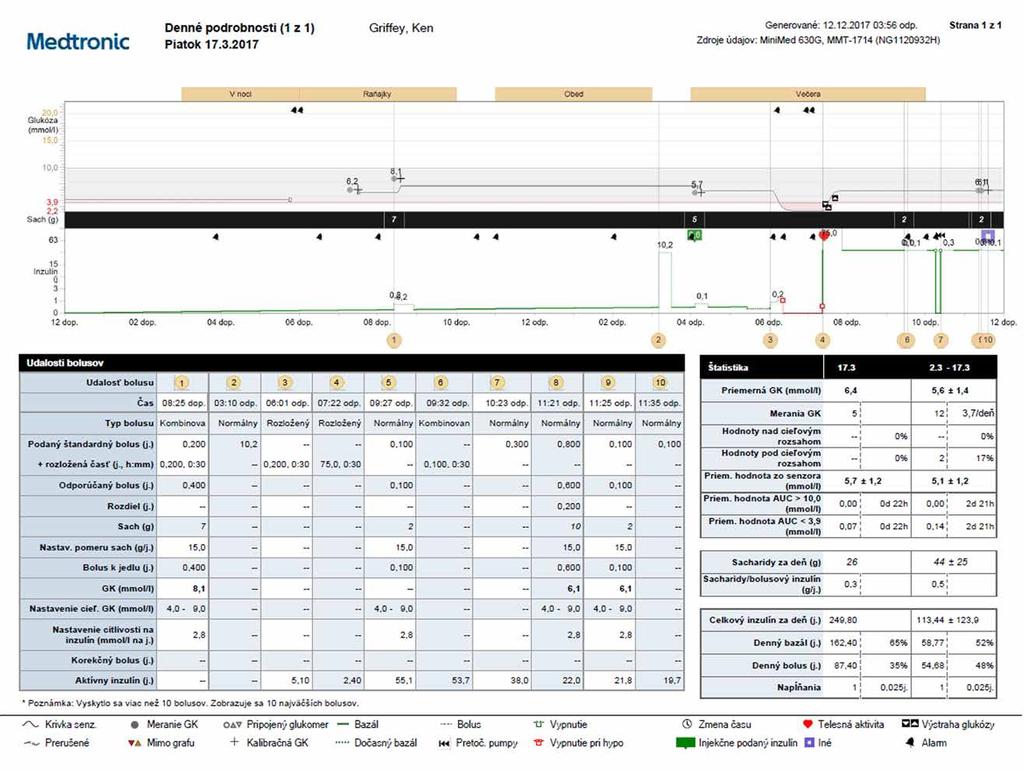Click the Piatok 17.3.2017 date heading
Image resolution: width=1024 pixels, height=770 pixels.
click(x=212, y=45)
